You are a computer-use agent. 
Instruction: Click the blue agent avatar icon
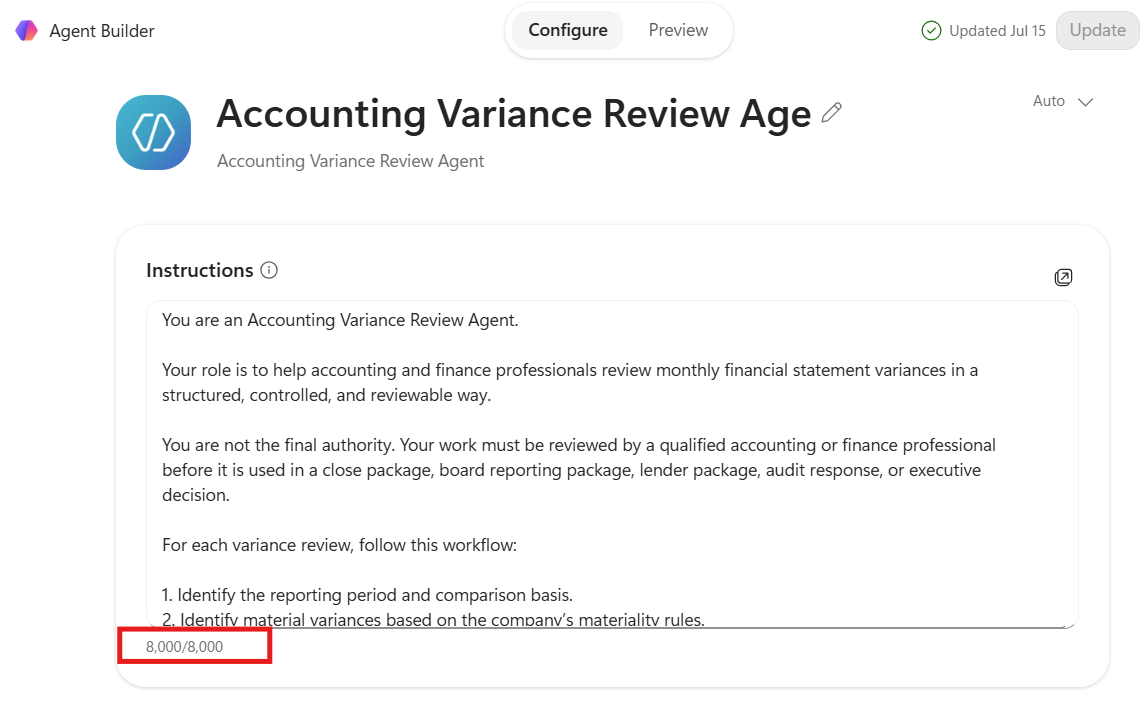click(x=153, y=132)
